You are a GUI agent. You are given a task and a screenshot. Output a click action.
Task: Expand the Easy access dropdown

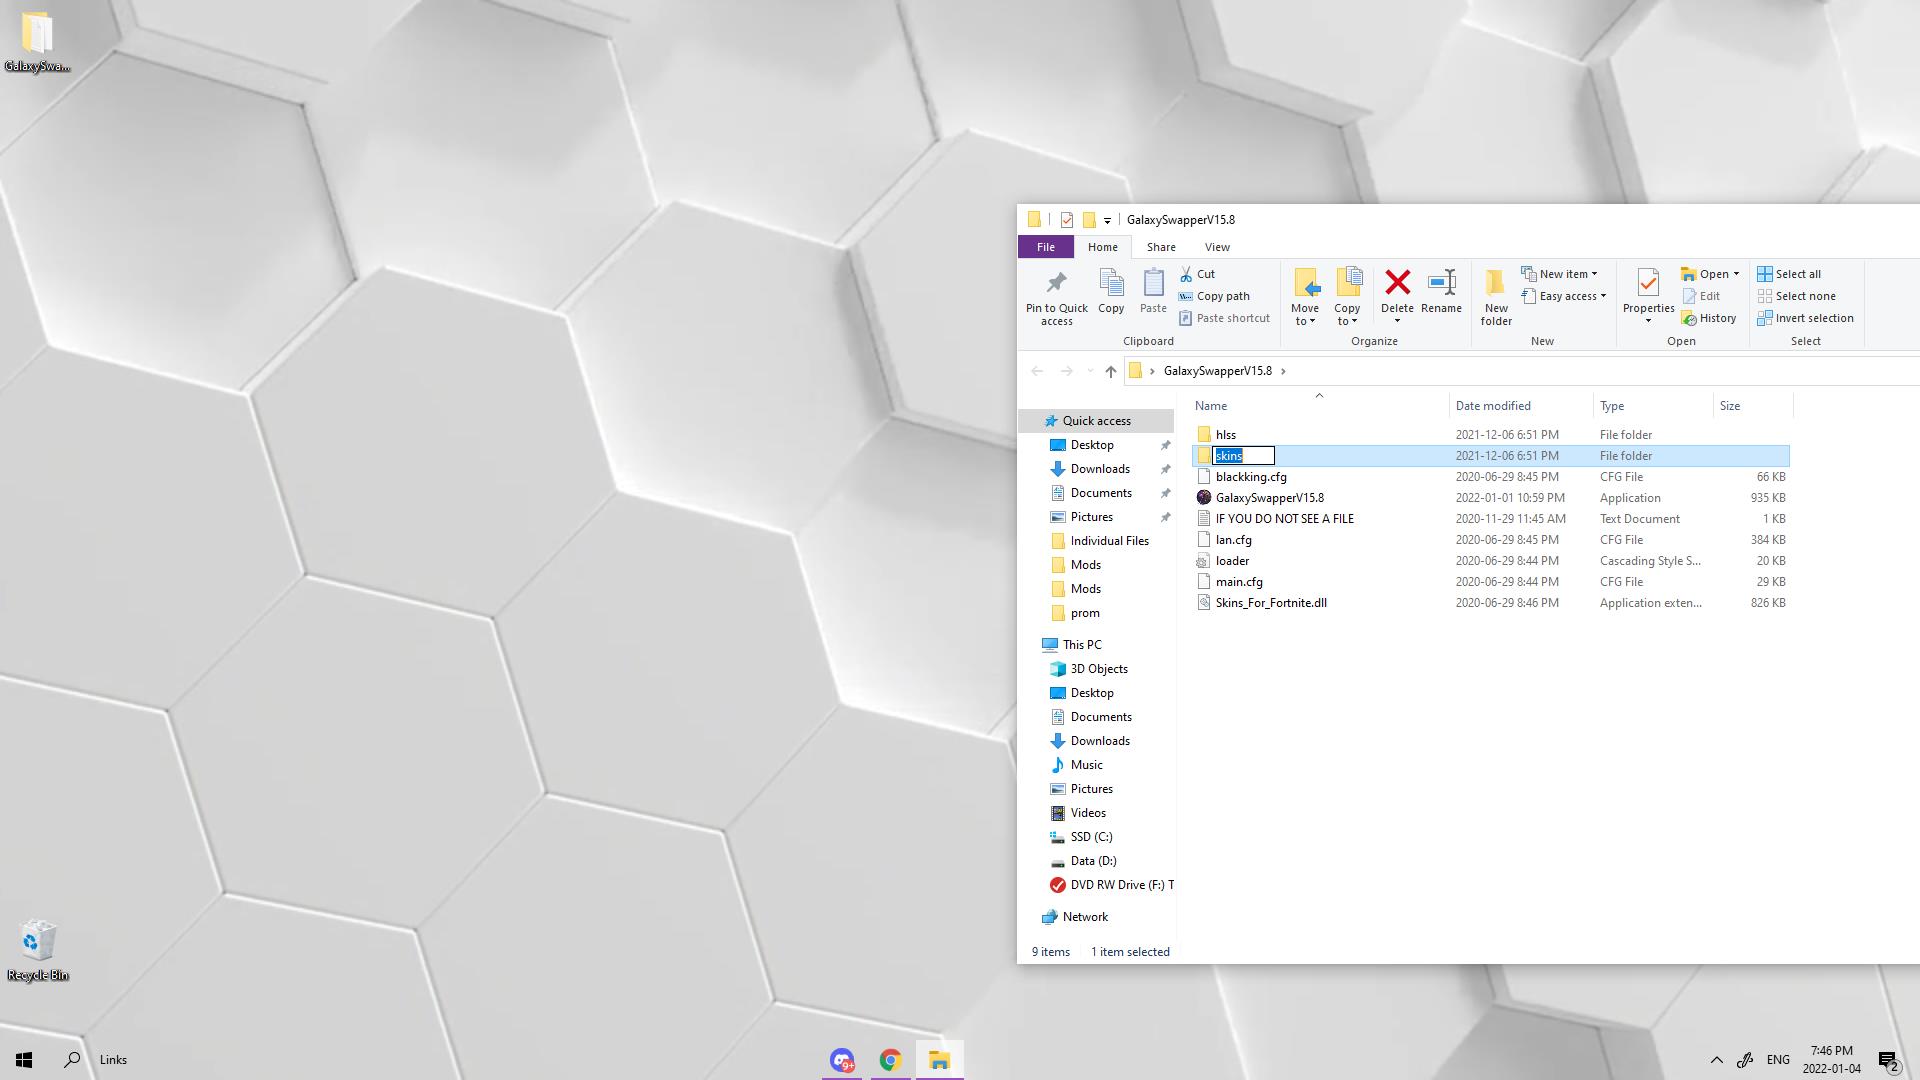pos(1567,296)
